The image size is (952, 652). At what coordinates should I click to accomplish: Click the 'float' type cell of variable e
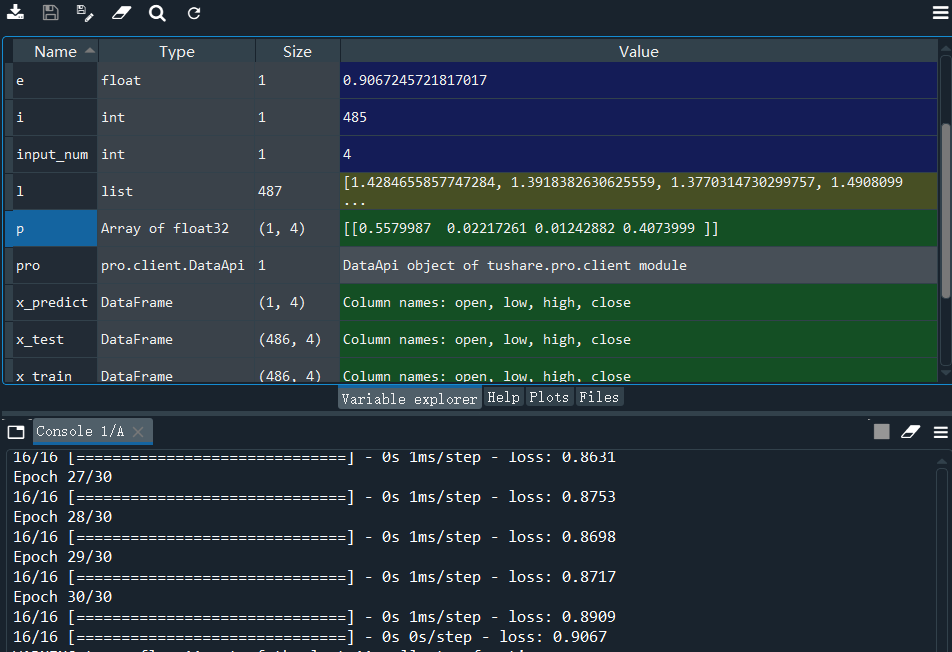[x=176, y=80]
